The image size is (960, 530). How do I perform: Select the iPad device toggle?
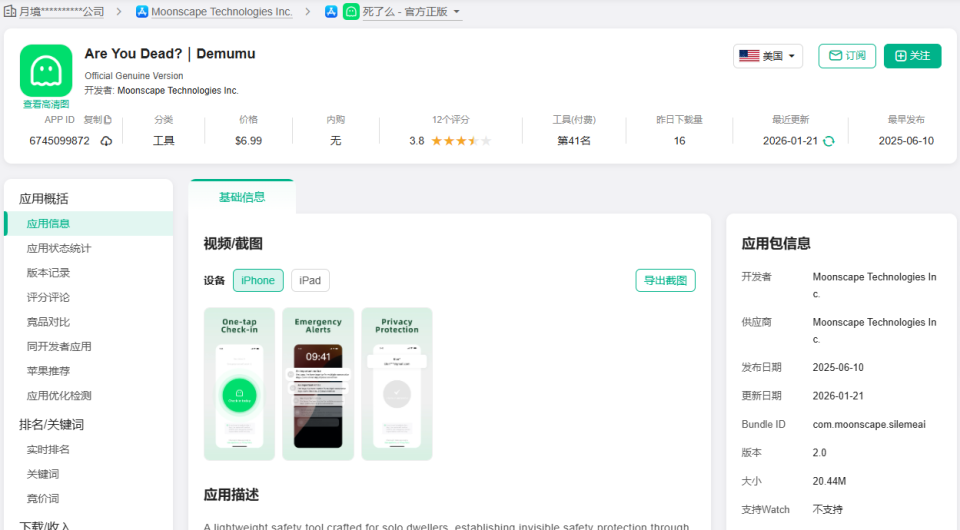(310, 280)
